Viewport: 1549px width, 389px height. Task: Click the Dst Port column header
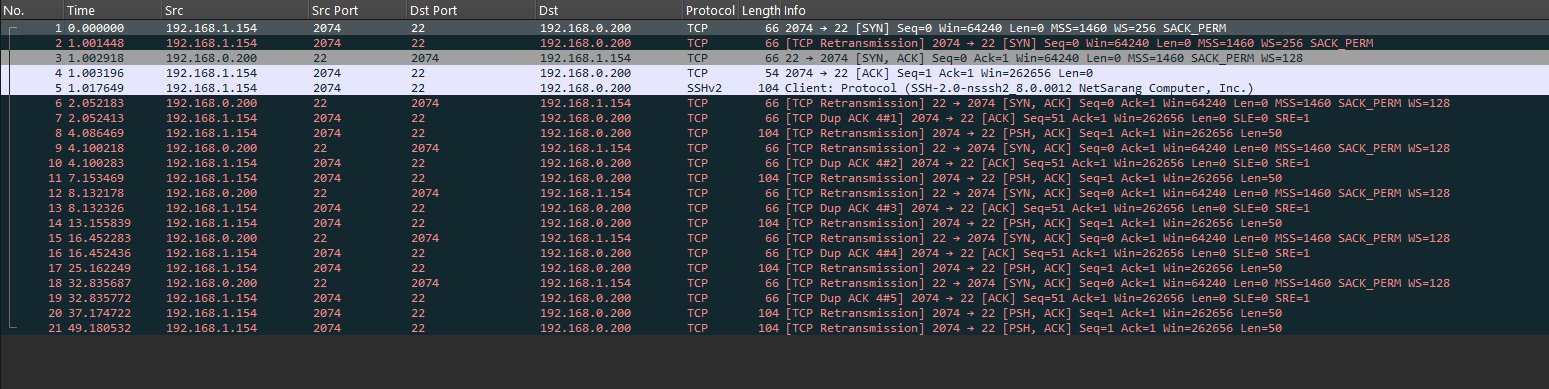click(471, 10)
